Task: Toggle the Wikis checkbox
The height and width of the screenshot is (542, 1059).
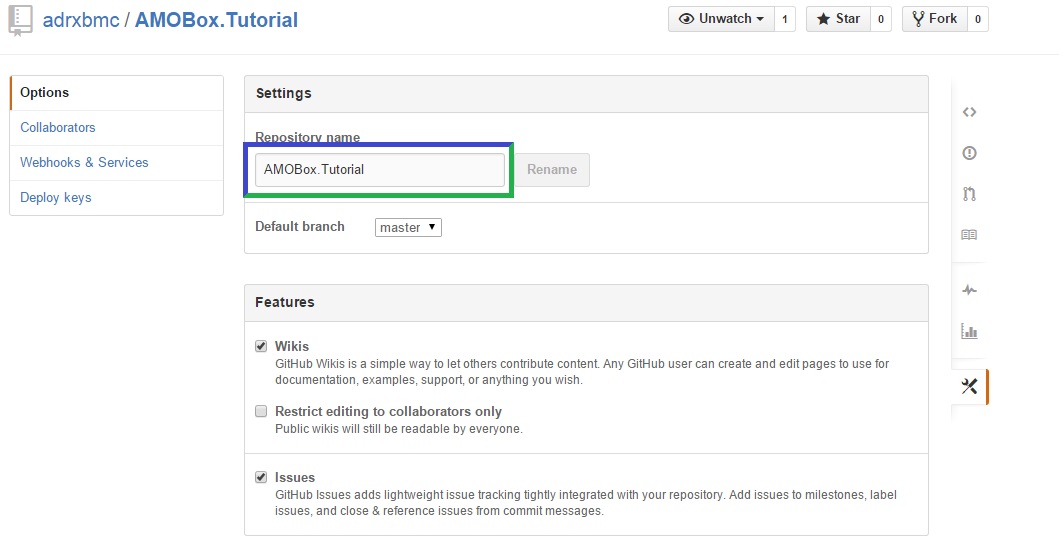Action: [261, 346]
